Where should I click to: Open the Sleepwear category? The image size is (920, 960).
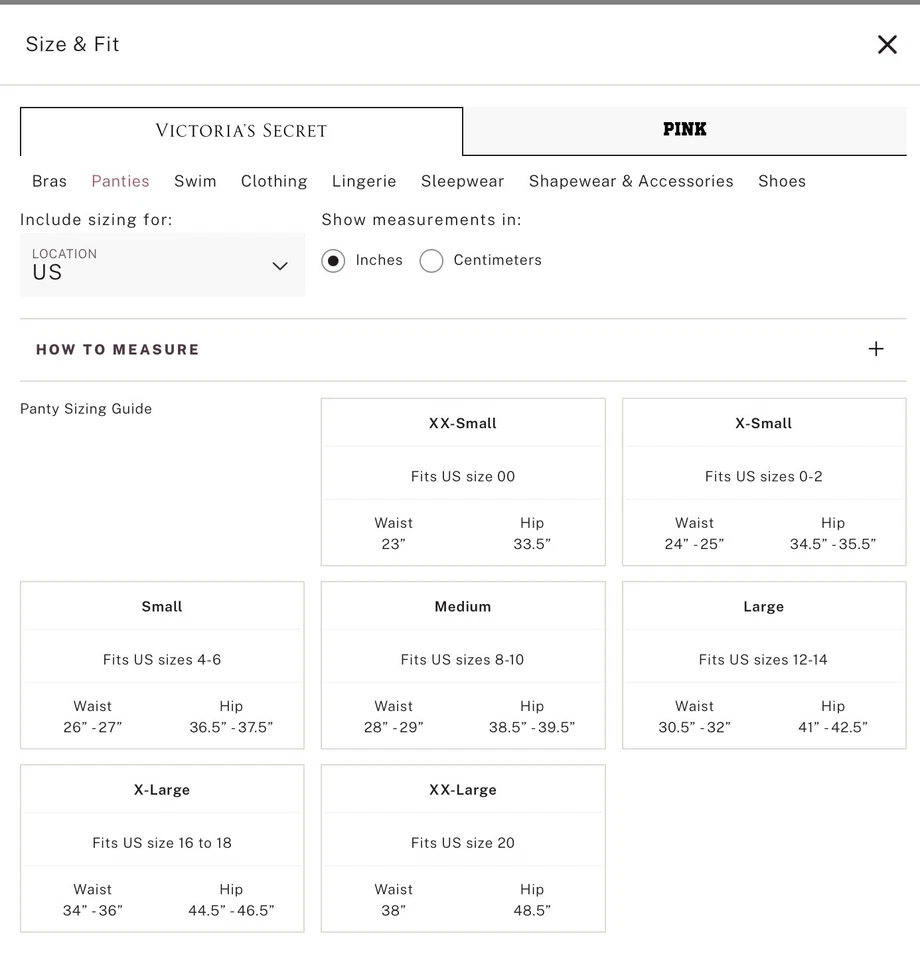coord(463,181)
